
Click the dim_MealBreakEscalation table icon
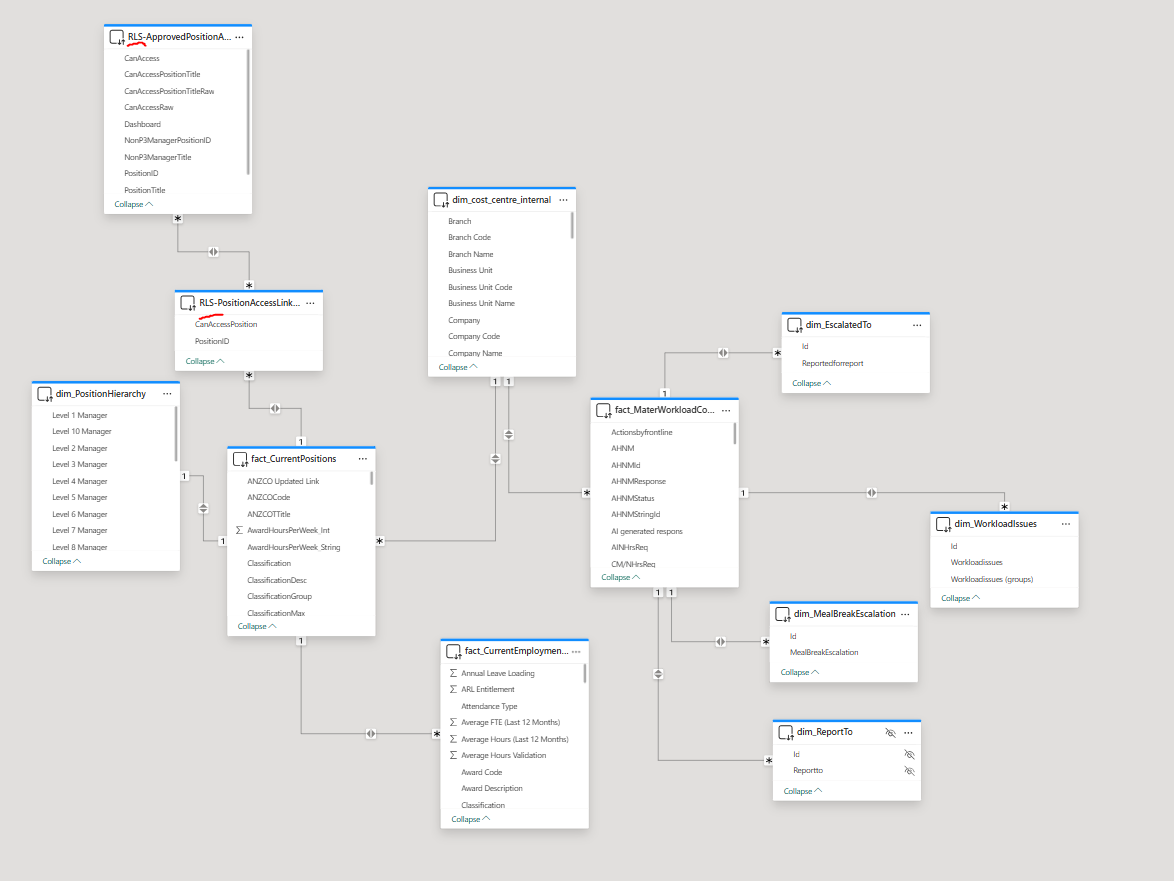[x=782, y=615]
